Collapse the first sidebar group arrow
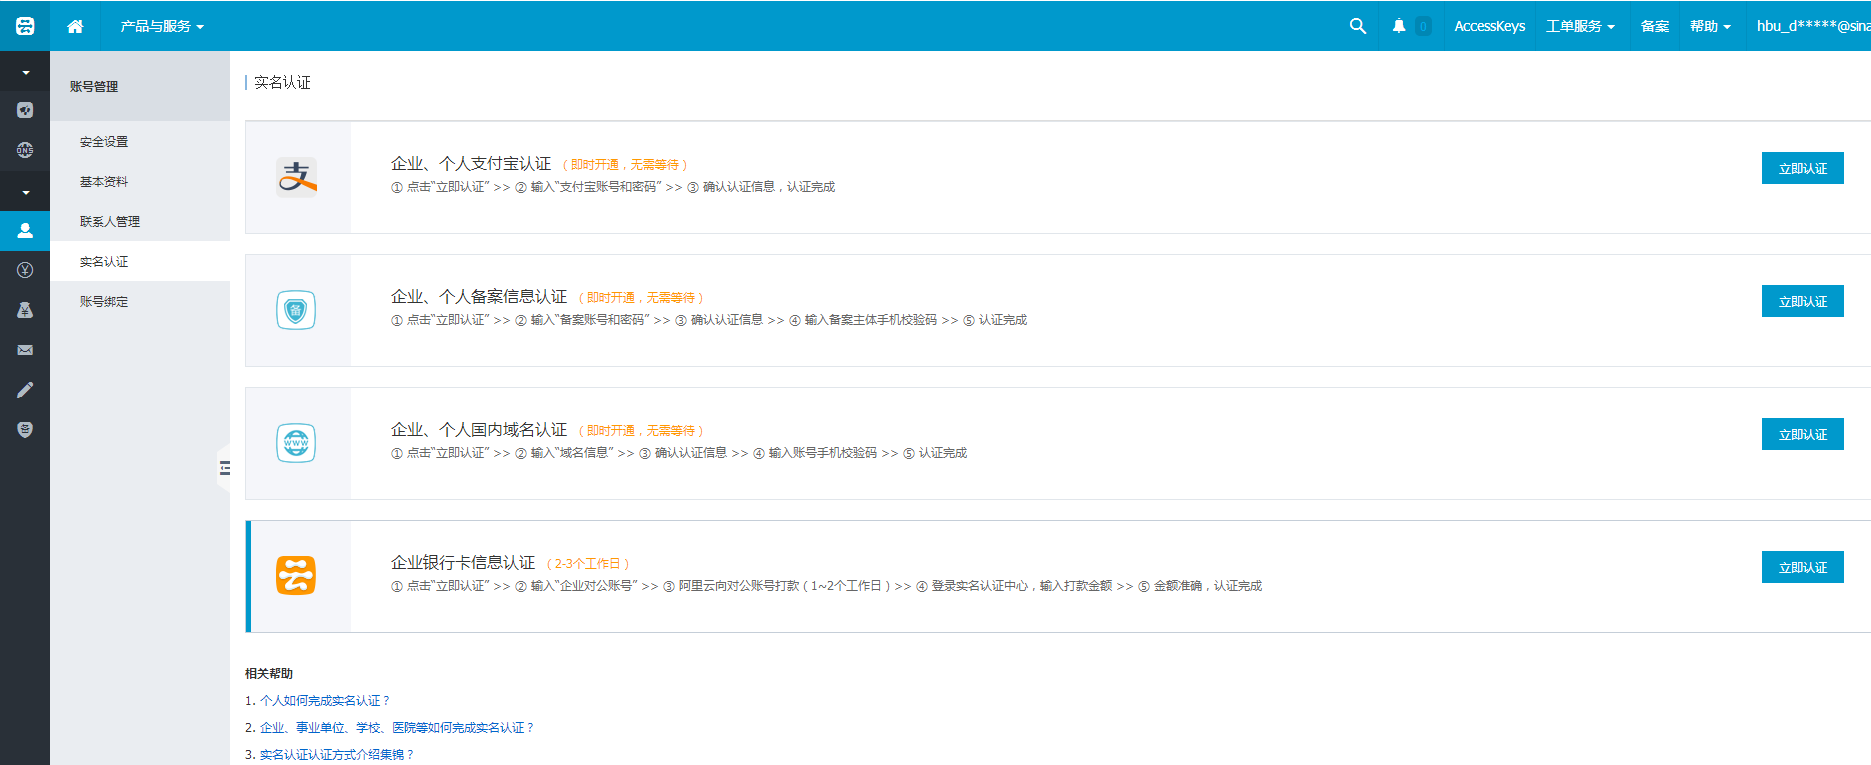Viewport: 1871px width, 765px height. click(25, 73)
